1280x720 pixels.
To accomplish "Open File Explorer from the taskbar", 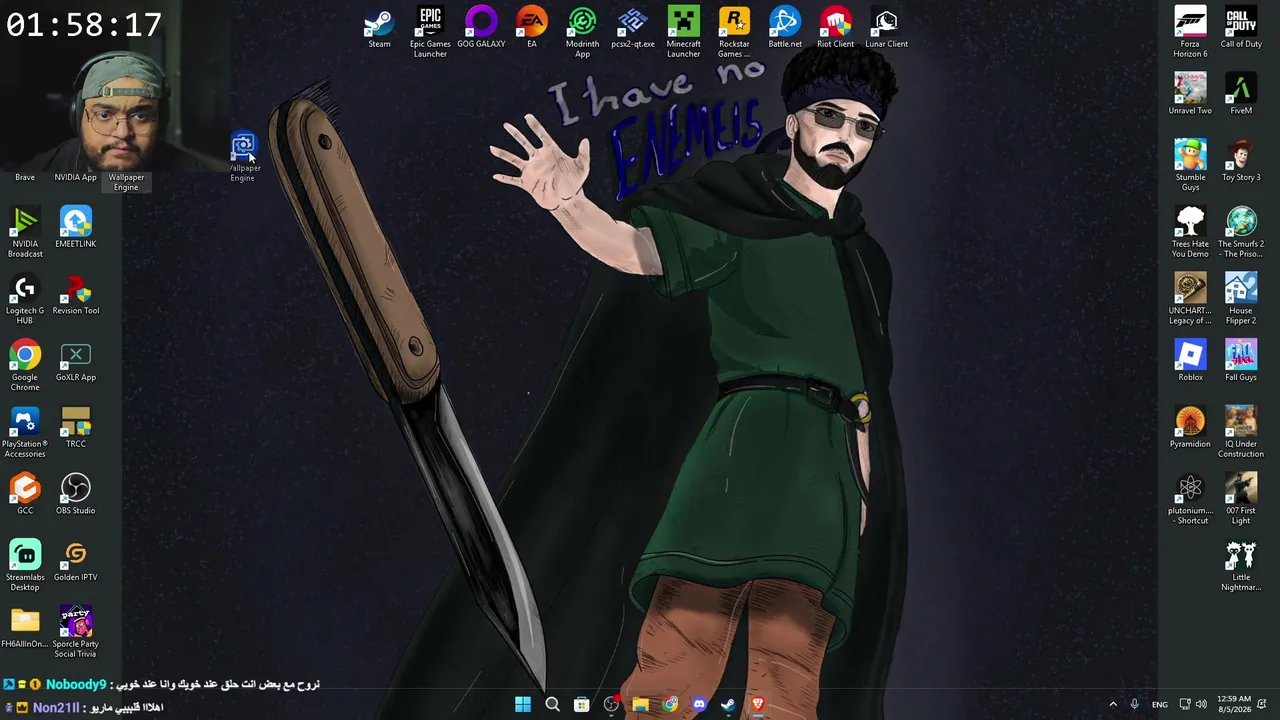I will tap(640, 705).
